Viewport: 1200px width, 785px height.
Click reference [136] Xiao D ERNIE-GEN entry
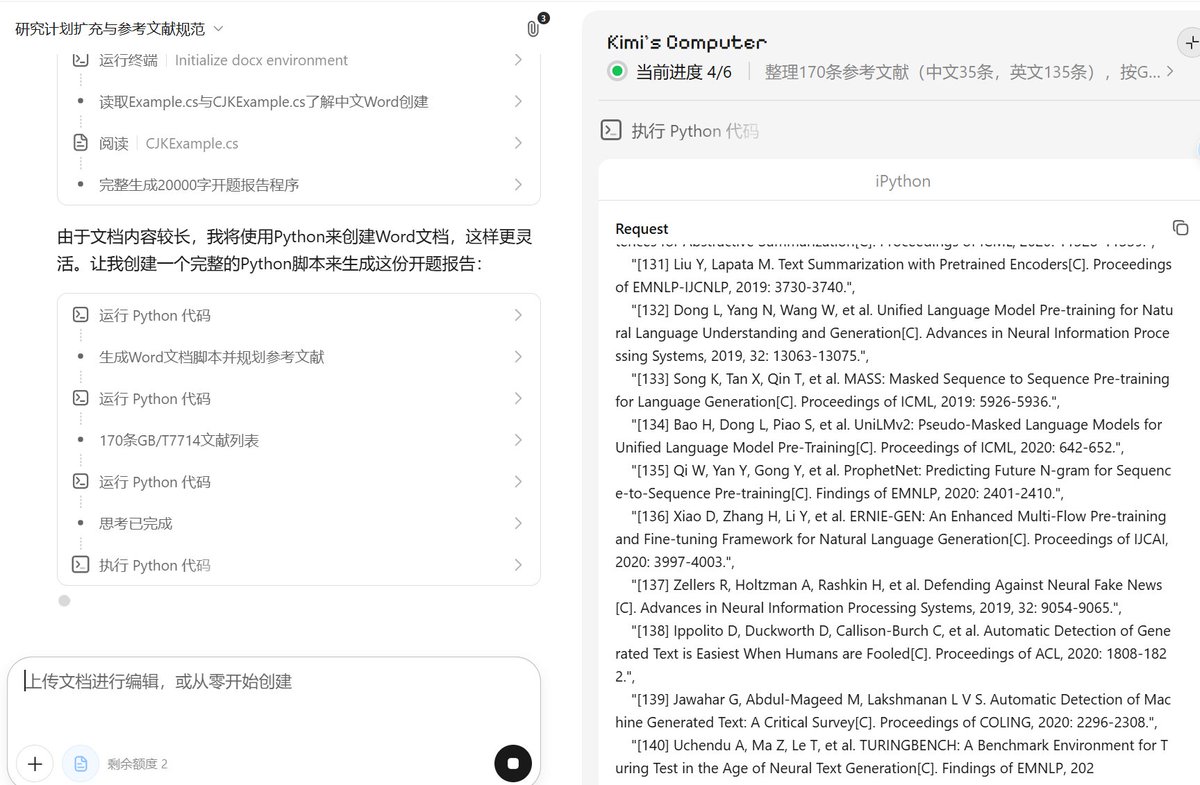coord(891,539)
